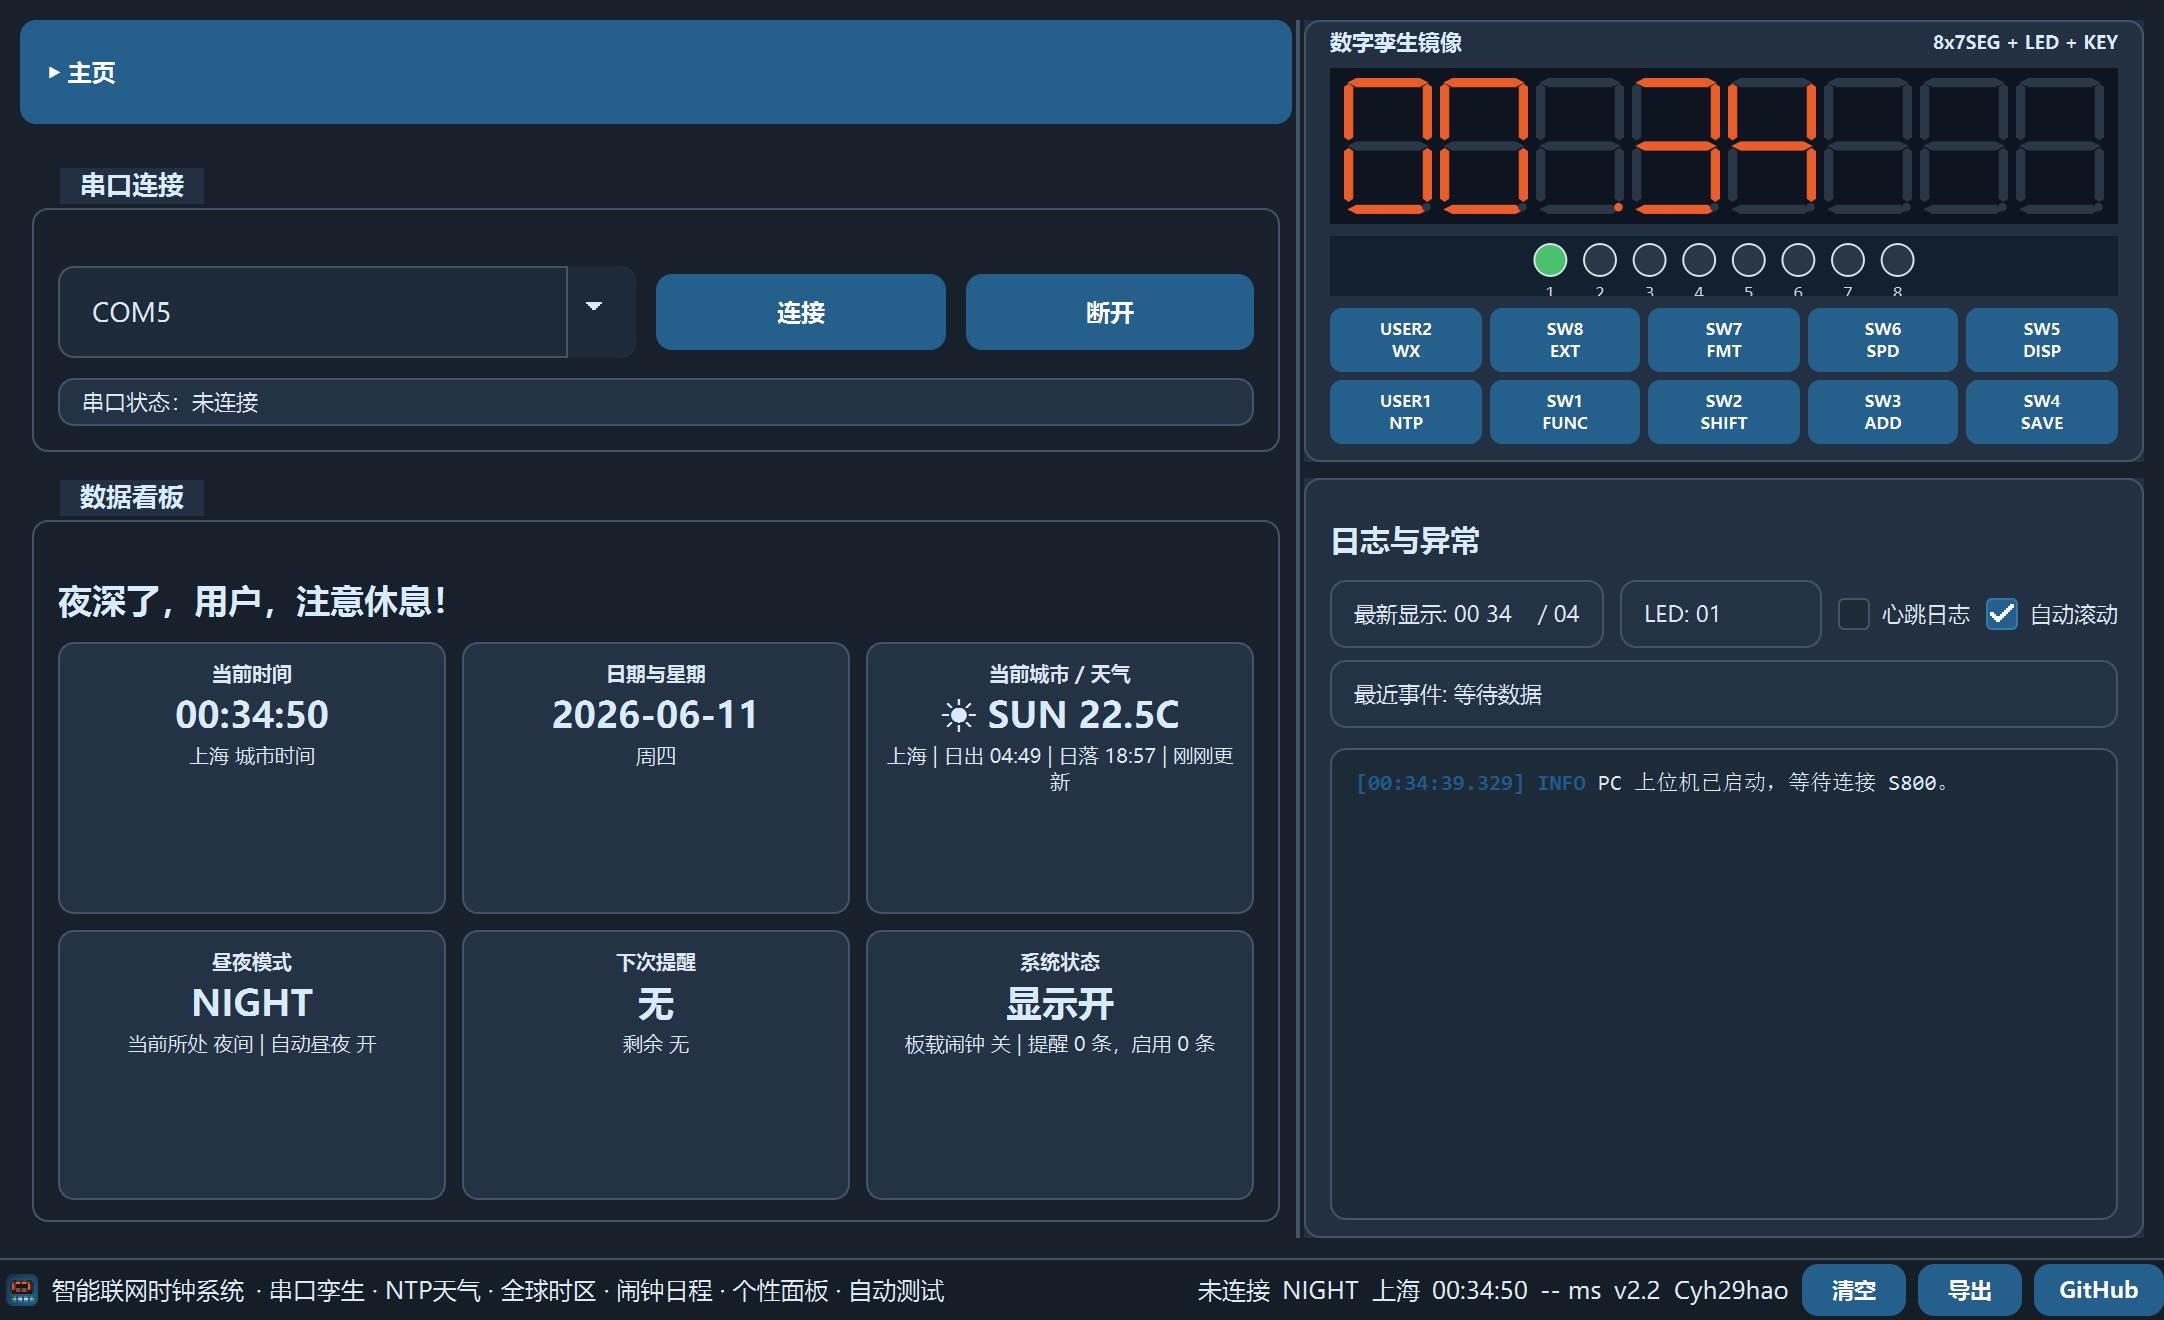Click the 日期与星期 2026-06-11 card
The height and width of the screenshot is (1320, 2164).
coord(656,778)
